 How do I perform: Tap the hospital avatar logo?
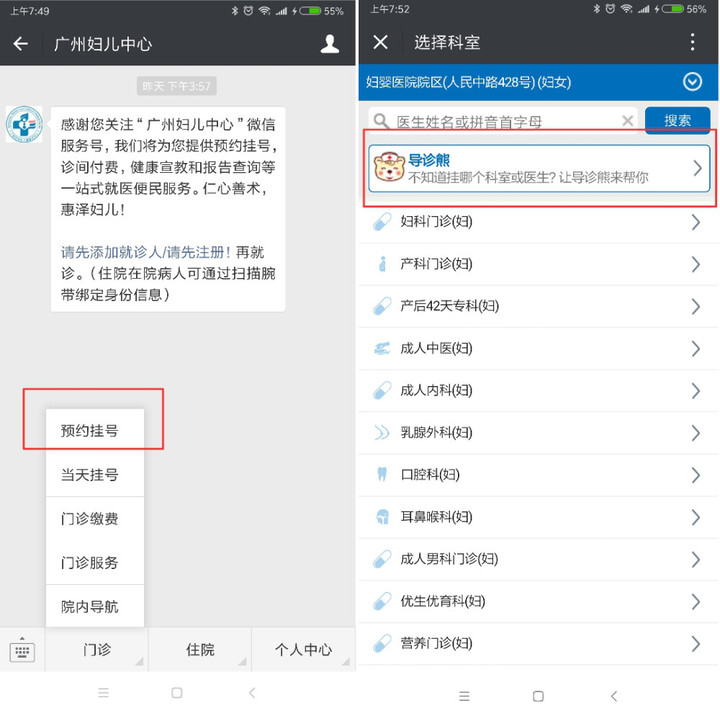(x=24, y=124)
